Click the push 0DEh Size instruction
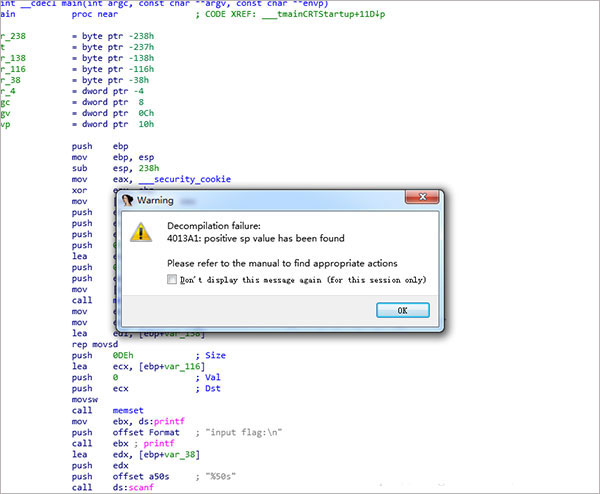 point(148,355)
